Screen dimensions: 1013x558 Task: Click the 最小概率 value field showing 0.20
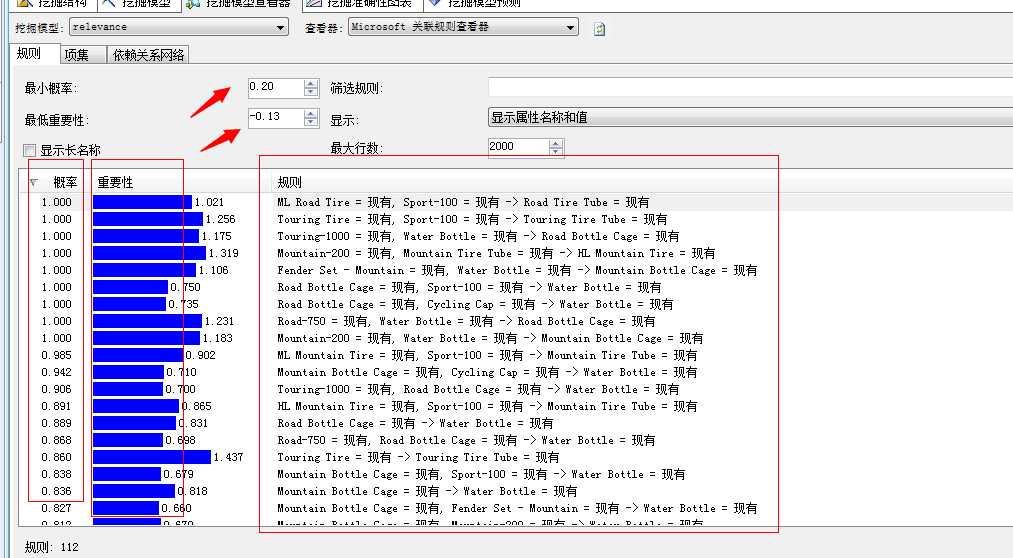pos(276,87)
